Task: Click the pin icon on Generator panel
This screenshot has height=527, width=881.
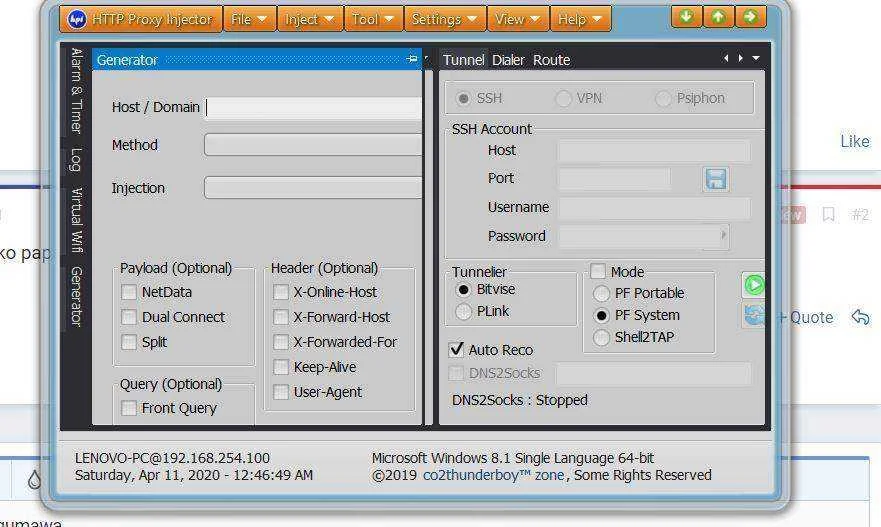Action: [x=412, y=59]
